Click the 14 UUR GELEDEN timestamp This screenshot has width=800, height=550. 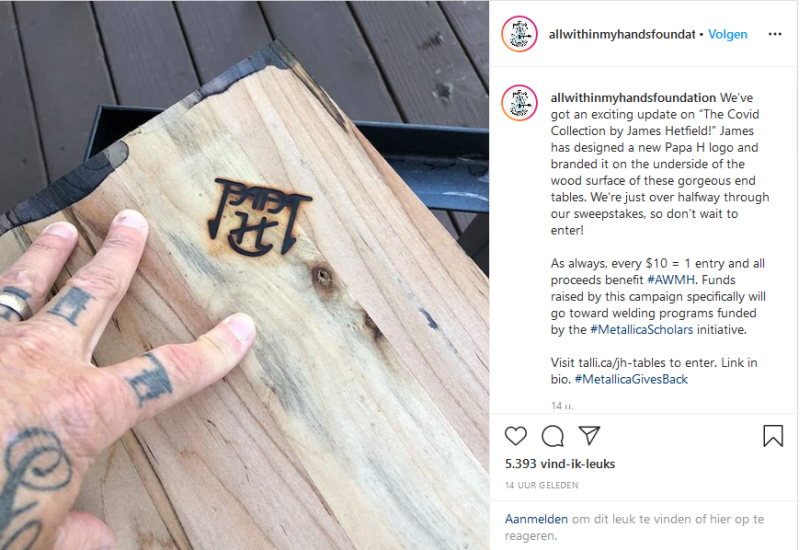tap(541, 485)
